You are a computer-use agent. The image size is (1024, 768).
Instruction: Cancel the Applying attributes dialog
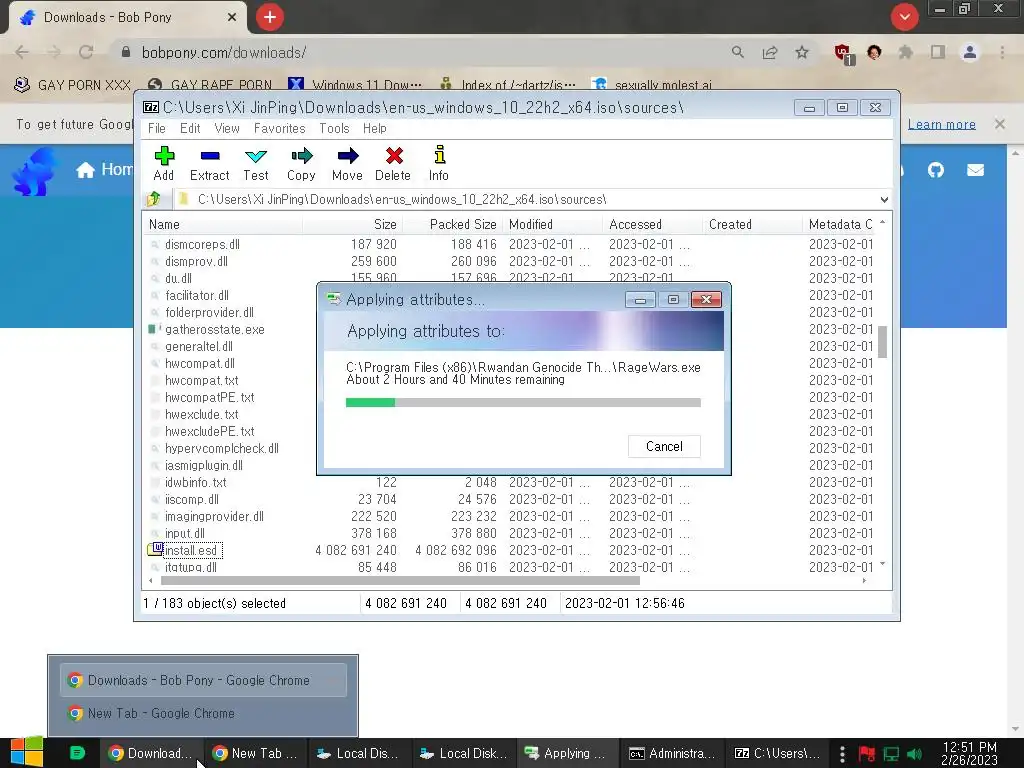click(664, 446)
